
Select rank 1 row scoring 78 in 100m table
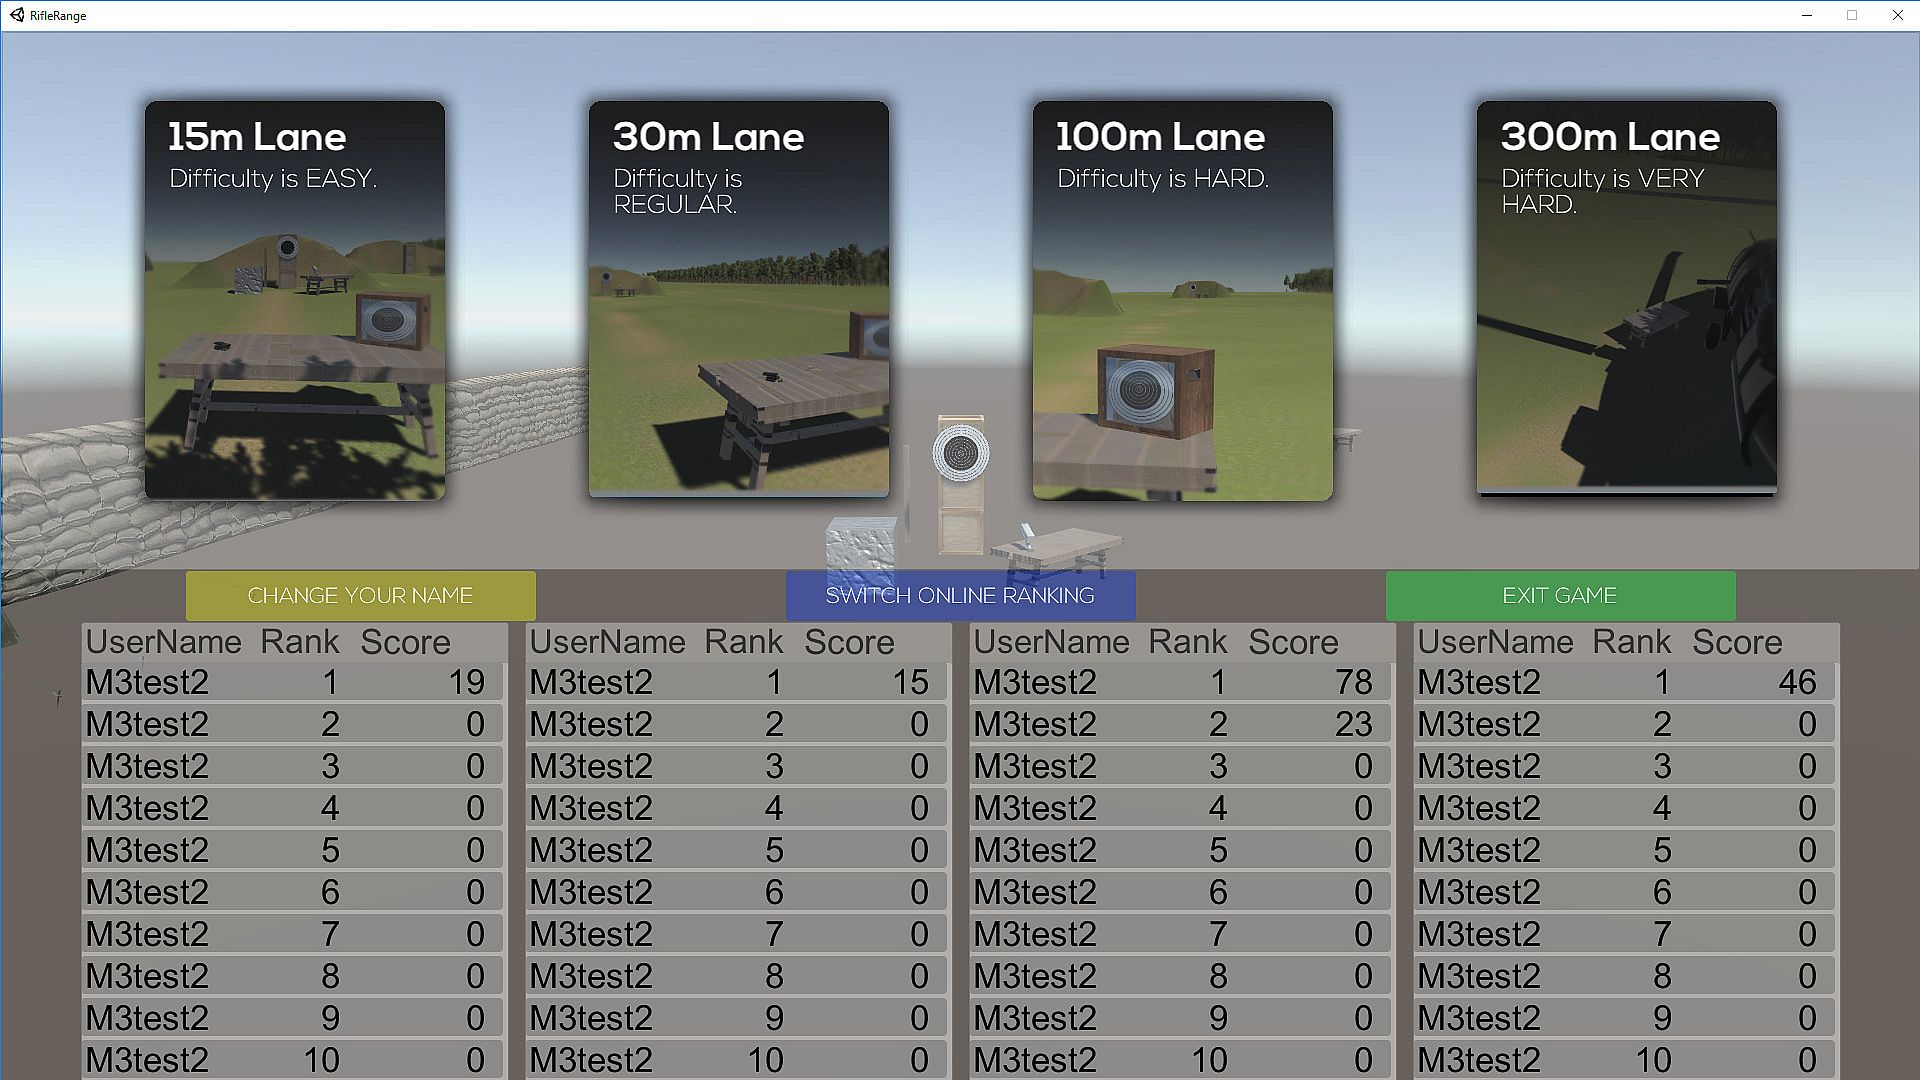[x=1182, y=682]
